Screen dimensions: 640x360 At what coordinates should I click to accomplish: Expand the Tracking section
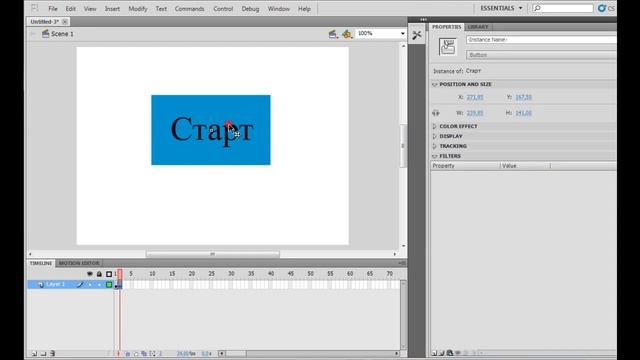click(434, 146)
